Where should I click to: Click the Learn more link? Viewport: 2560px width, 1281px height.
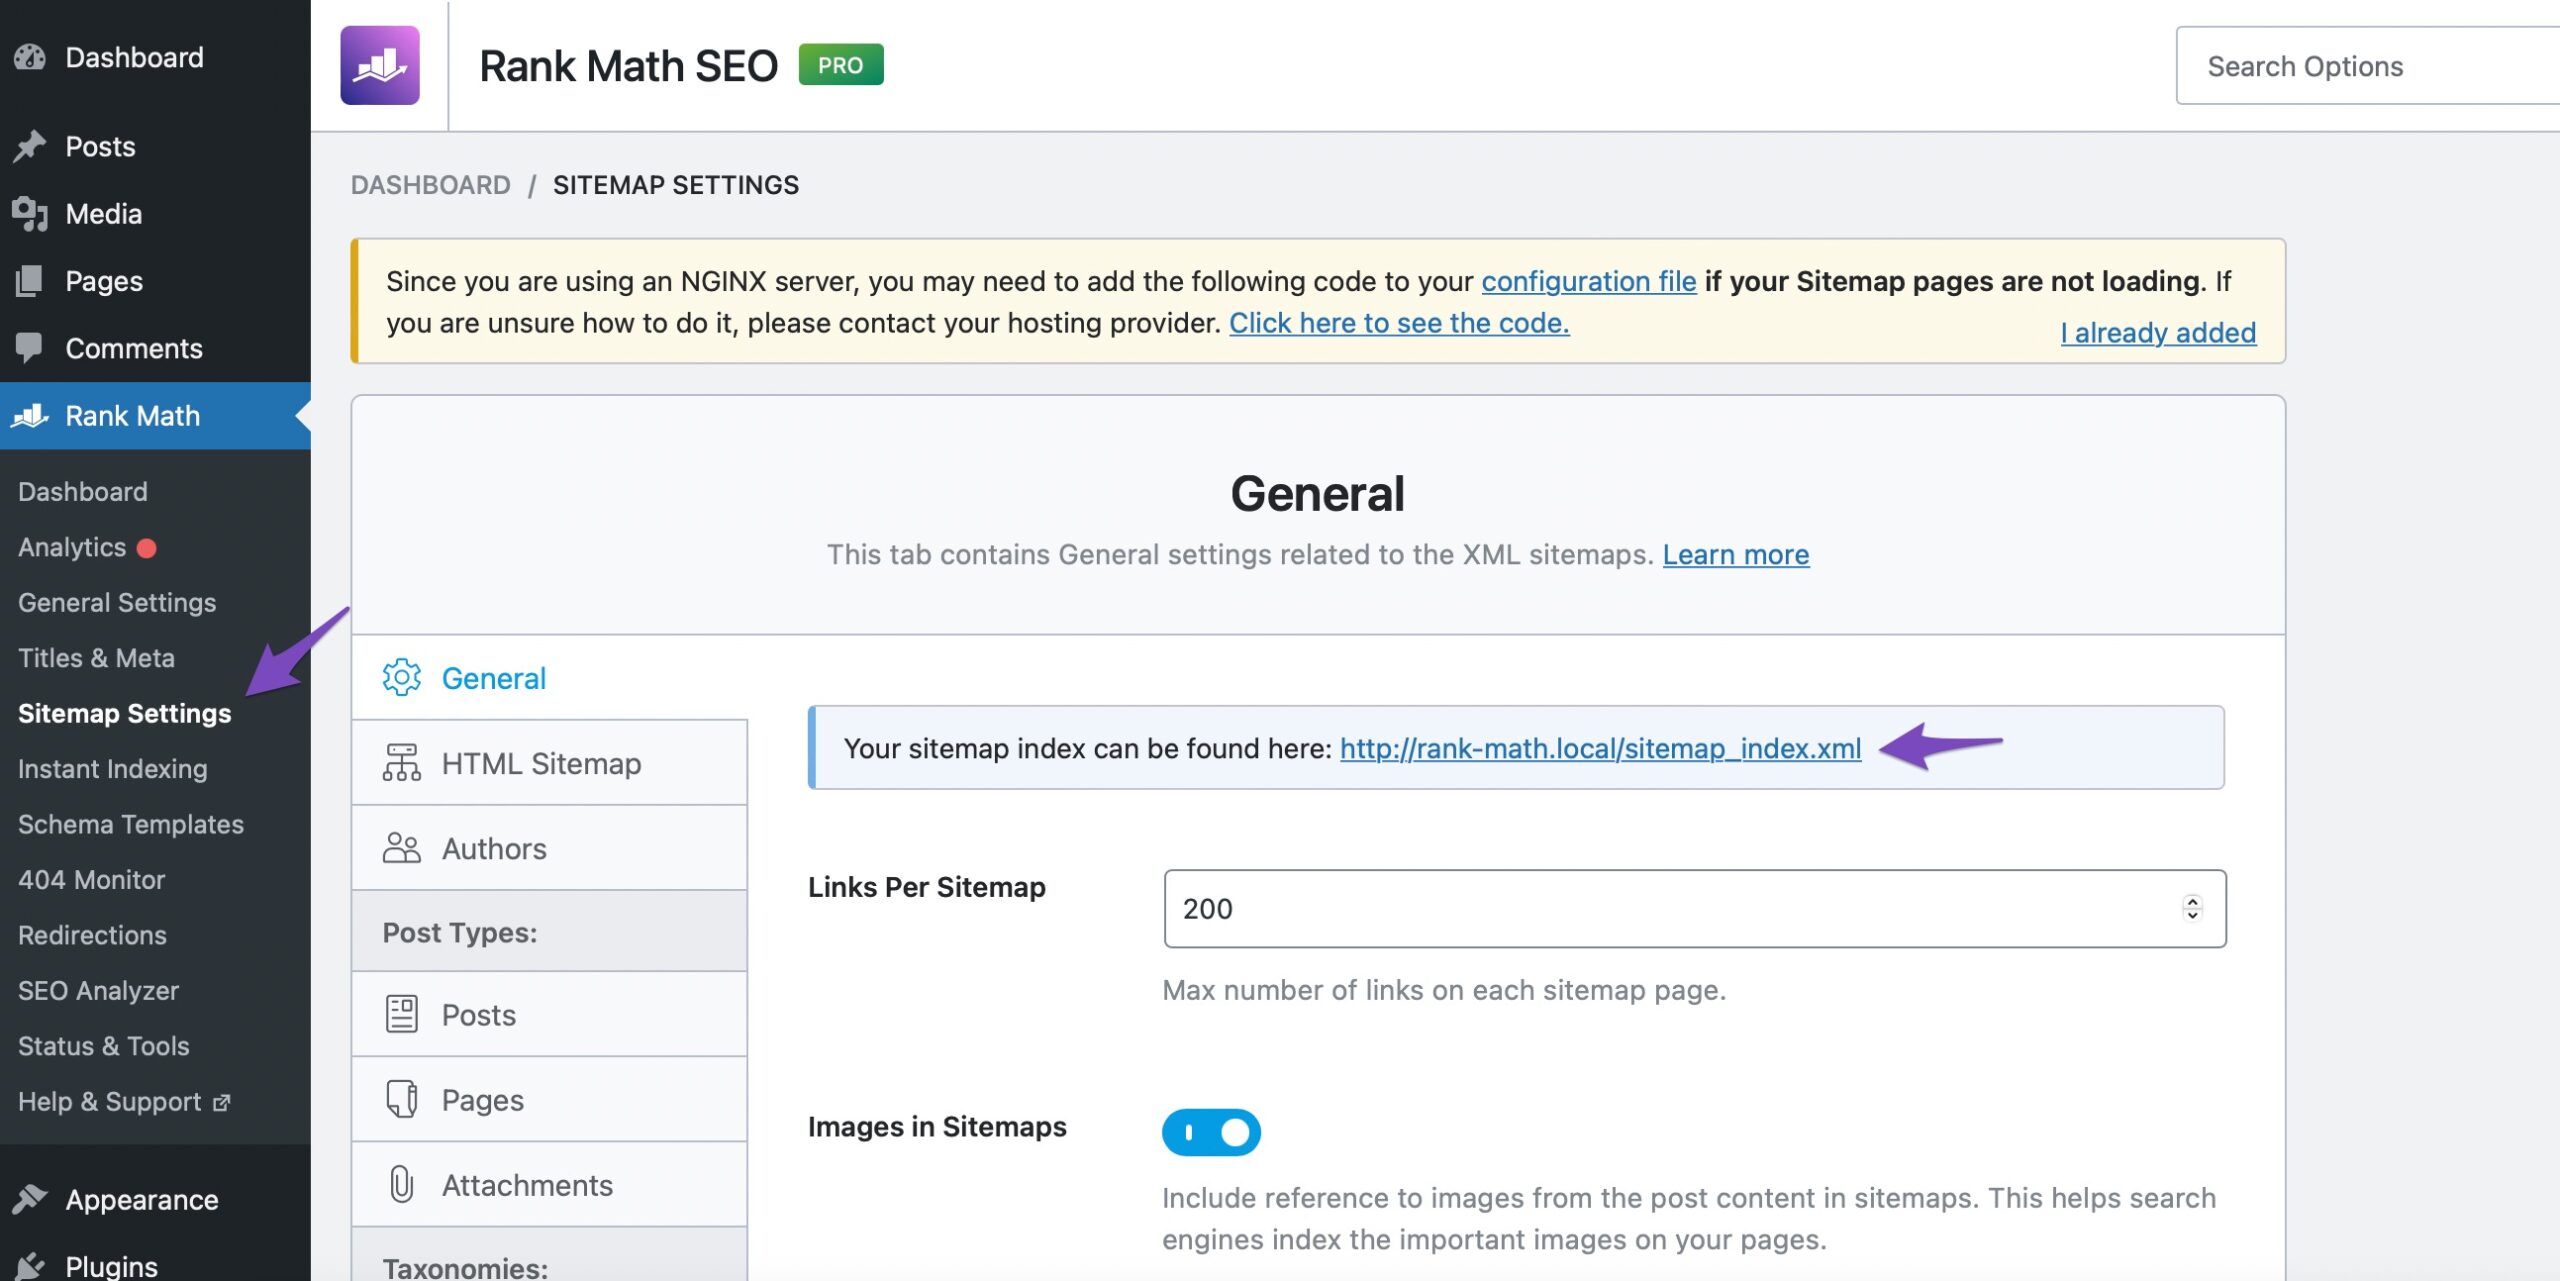point(1736,554)
